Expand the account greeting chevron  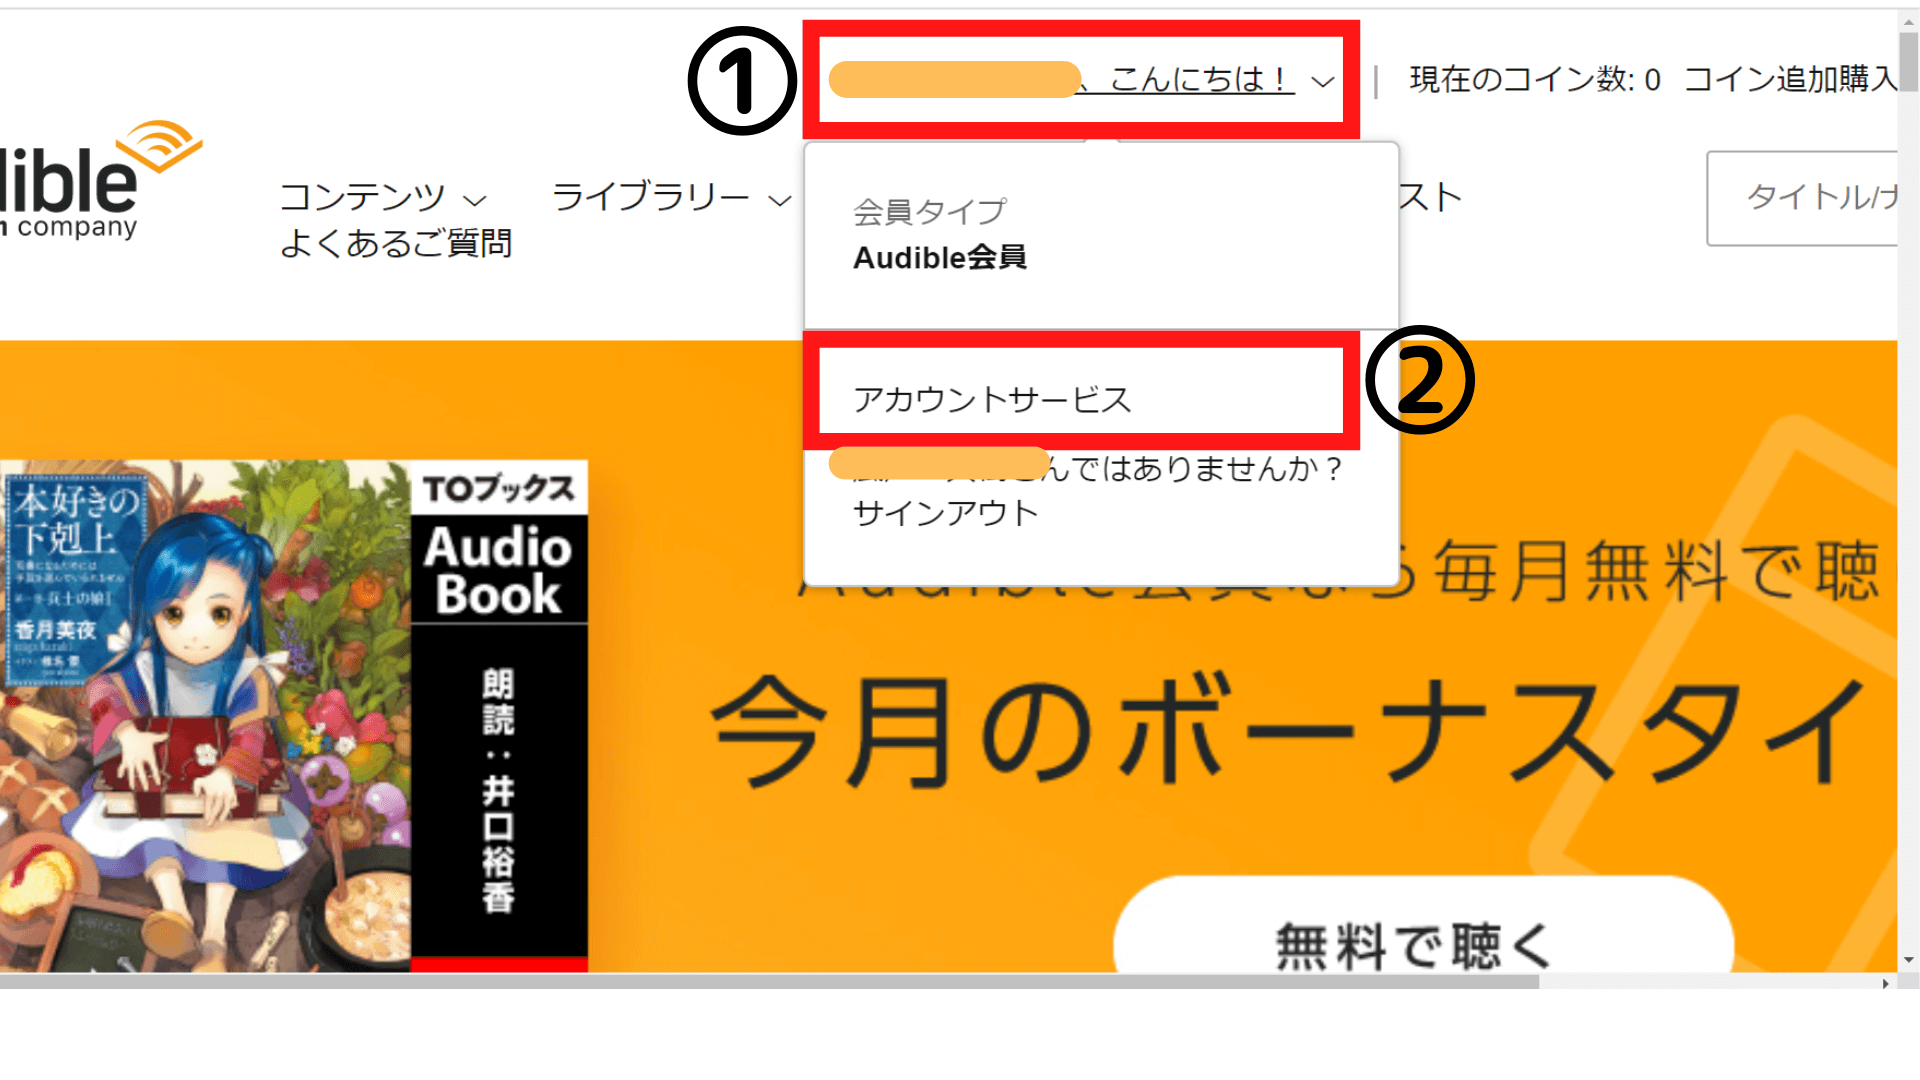1323,81
